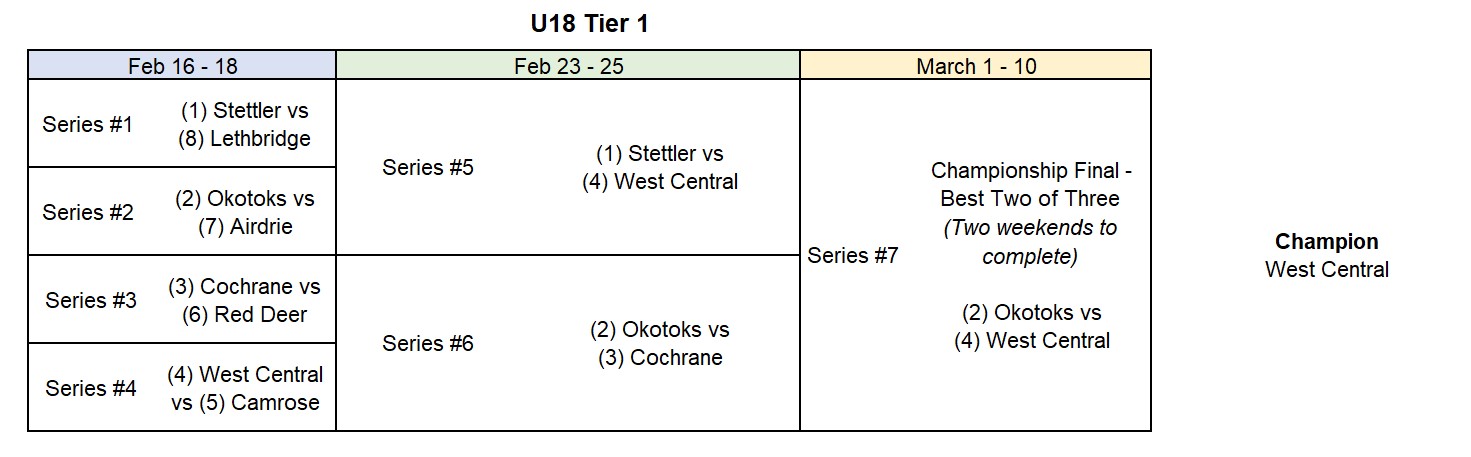Click the Series #7 label
The height and width of the screenshot is (457, 1471).
pyautogui.click(x=853, y=256)
